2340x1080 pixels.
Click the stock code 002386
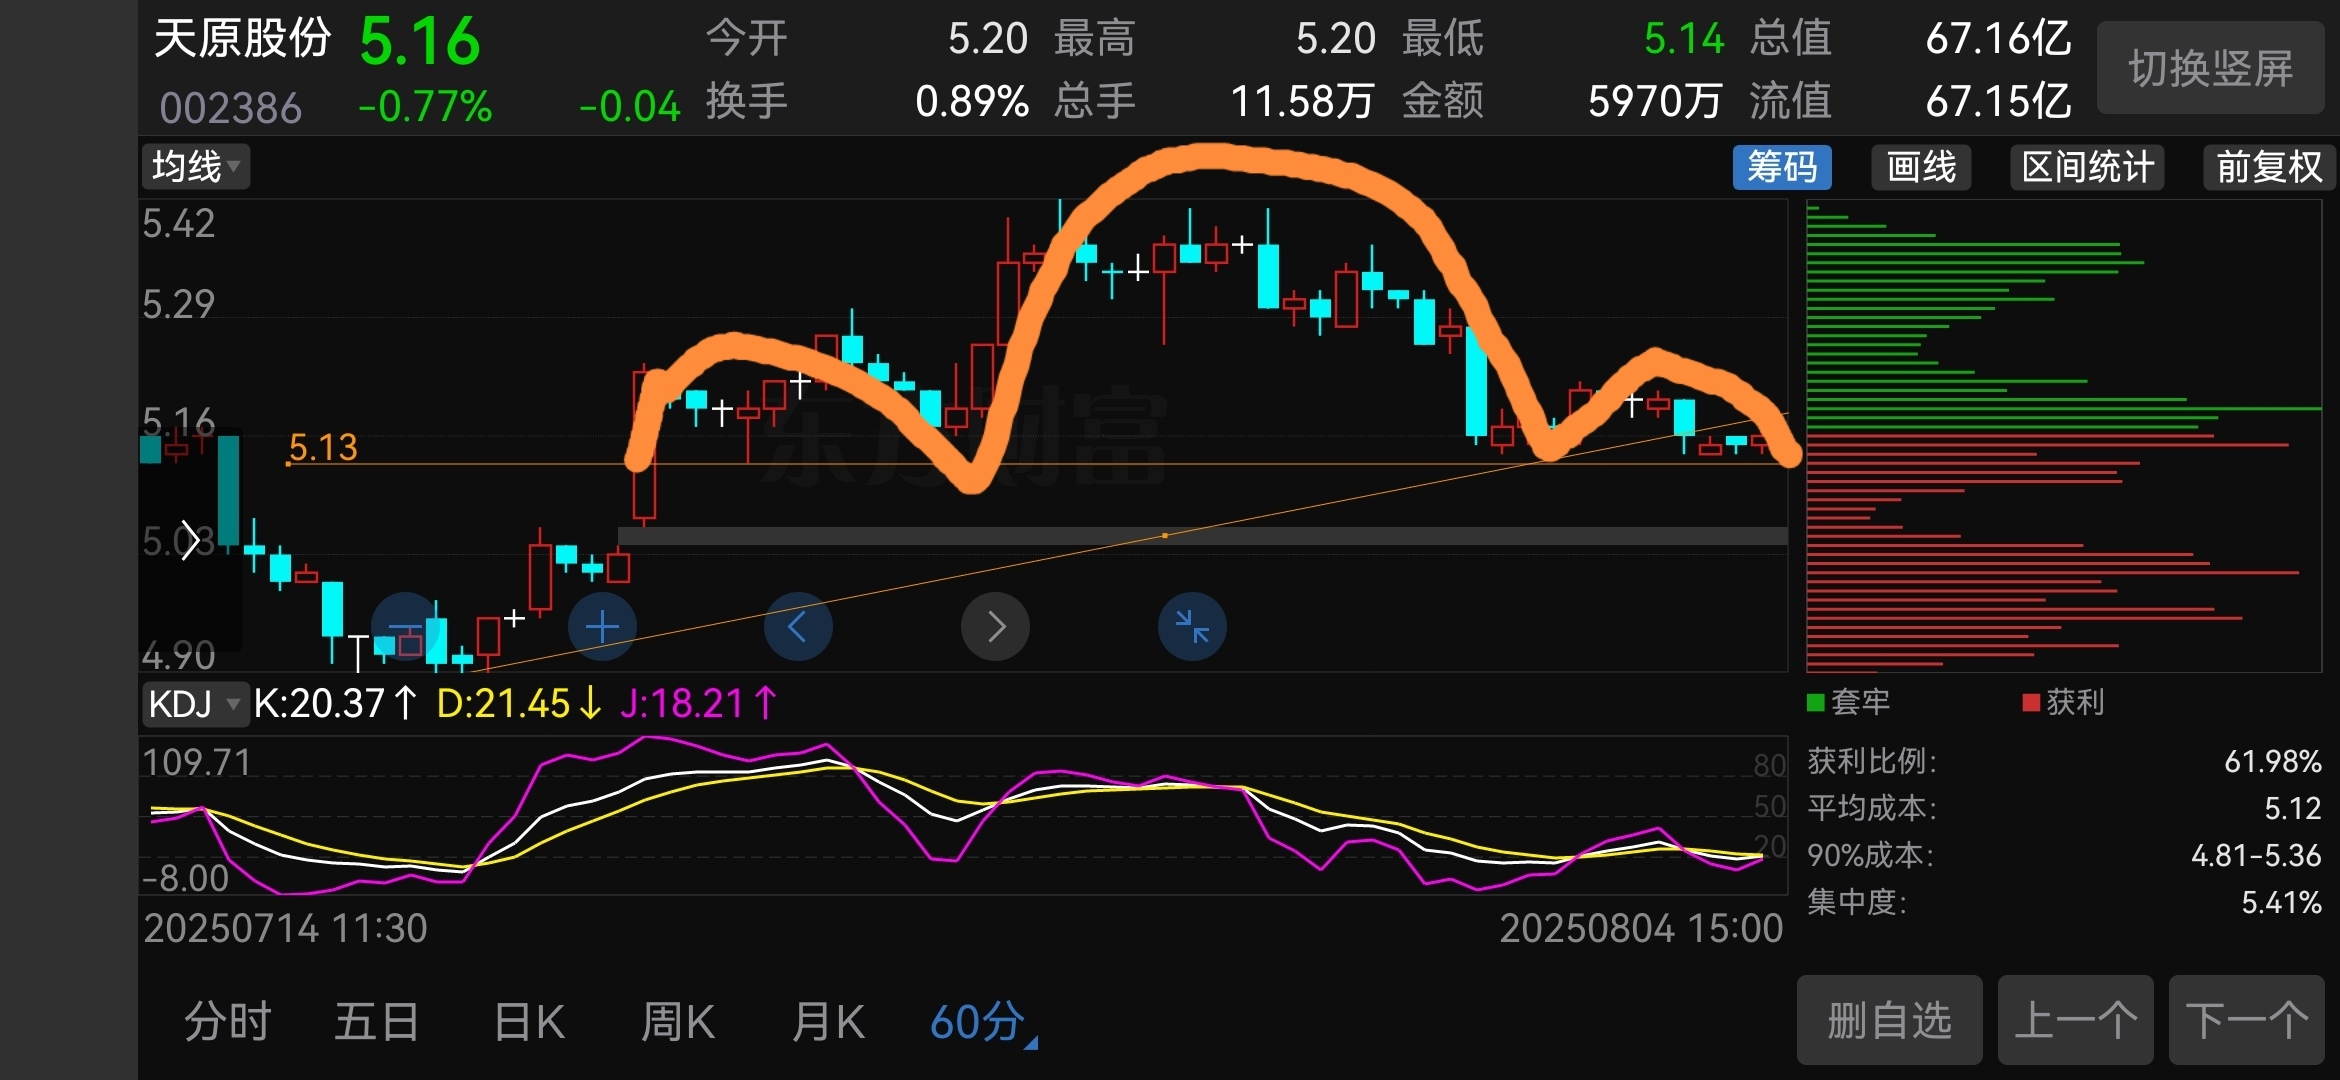coord(230,108)
